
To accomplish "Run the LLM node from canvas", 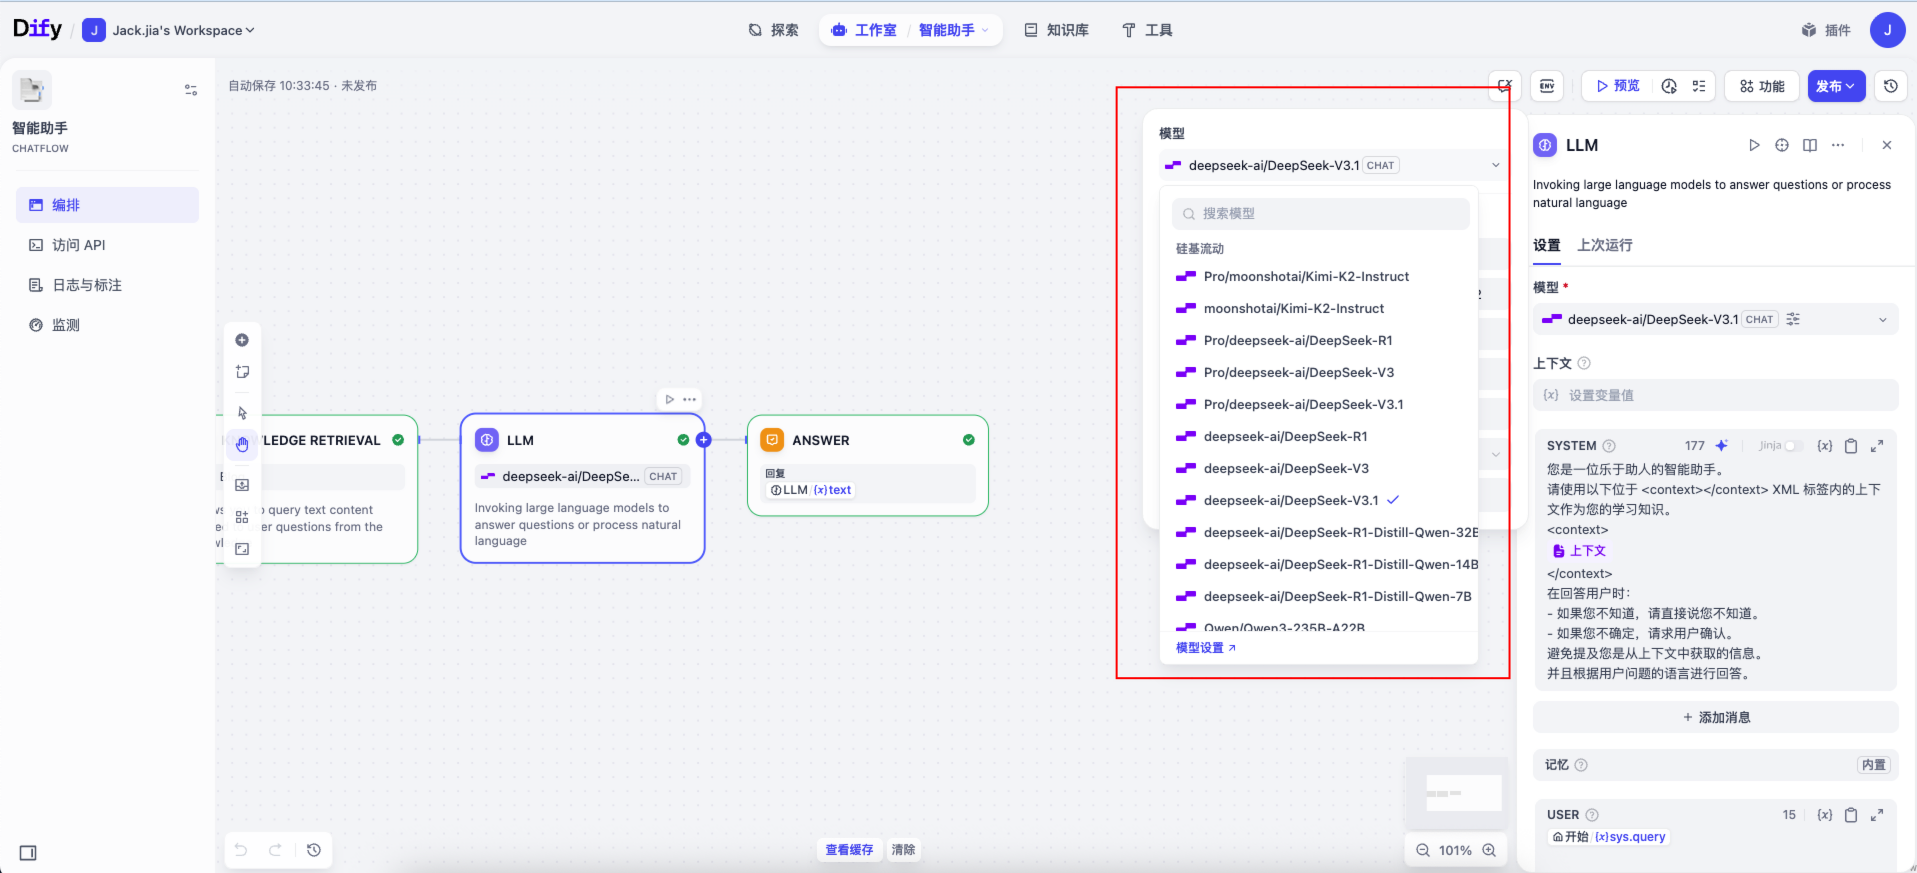I will pyautogui.click(x=669, y=399).
